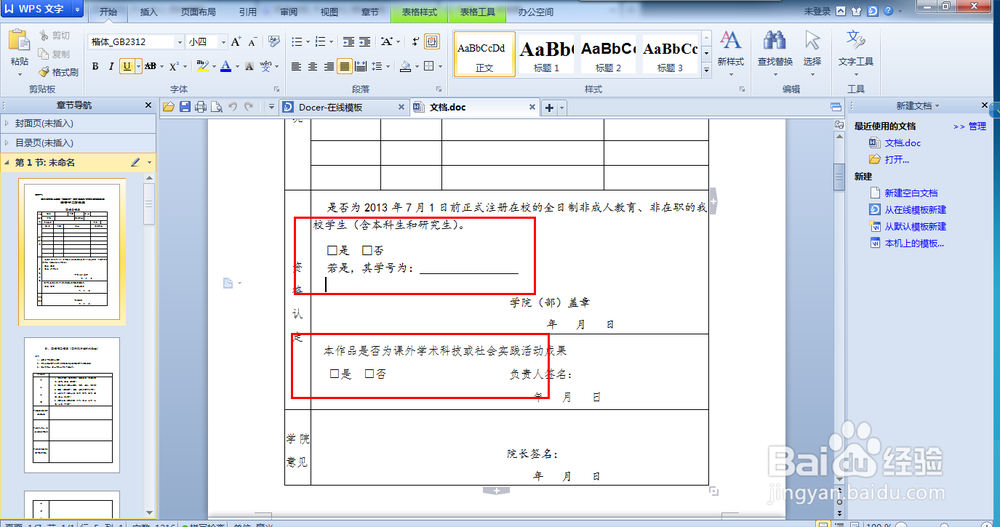Click the strikethrough AB icon
This screenshot has width=1000, height=527.
151,66
